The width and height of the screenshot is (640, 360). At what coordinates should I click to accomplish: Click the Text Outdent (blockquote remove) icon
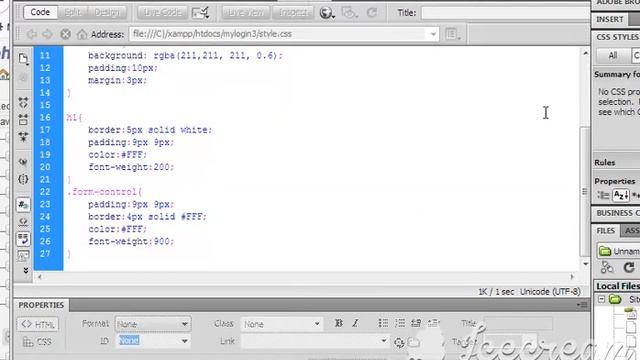pos(416,323)
